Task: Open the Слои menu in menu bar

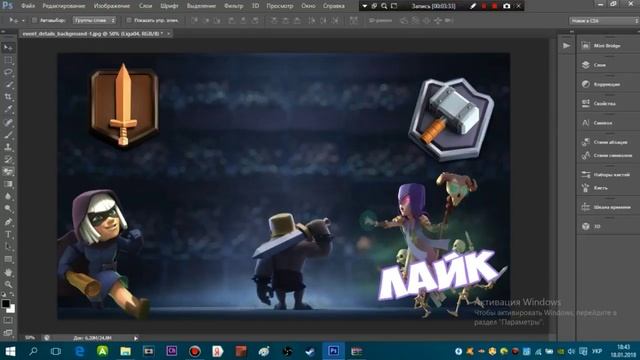Action: point(145,6)
